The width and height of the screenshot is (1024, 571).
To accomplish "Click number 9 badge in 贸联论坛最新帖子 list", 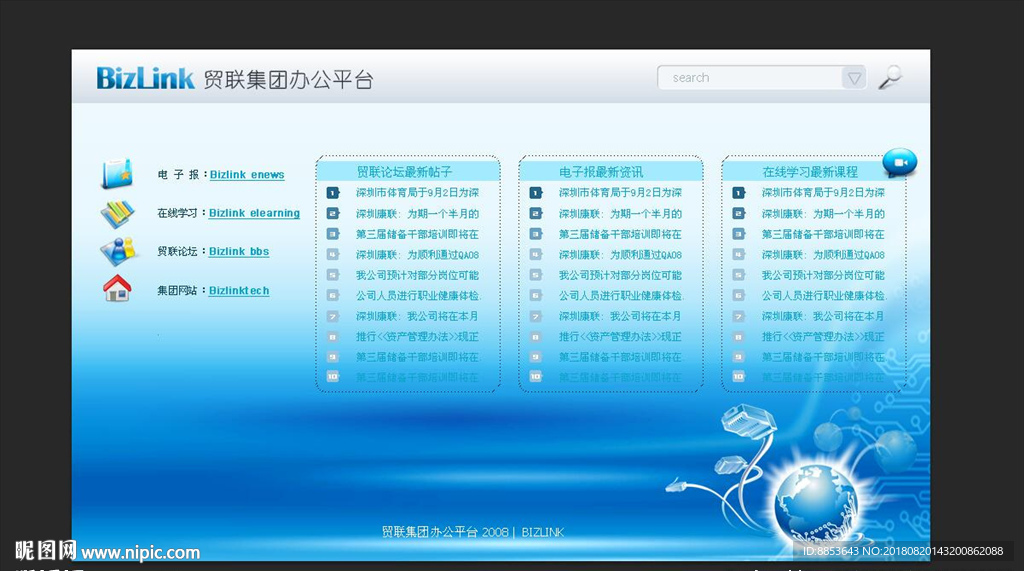I will point(332,357).
